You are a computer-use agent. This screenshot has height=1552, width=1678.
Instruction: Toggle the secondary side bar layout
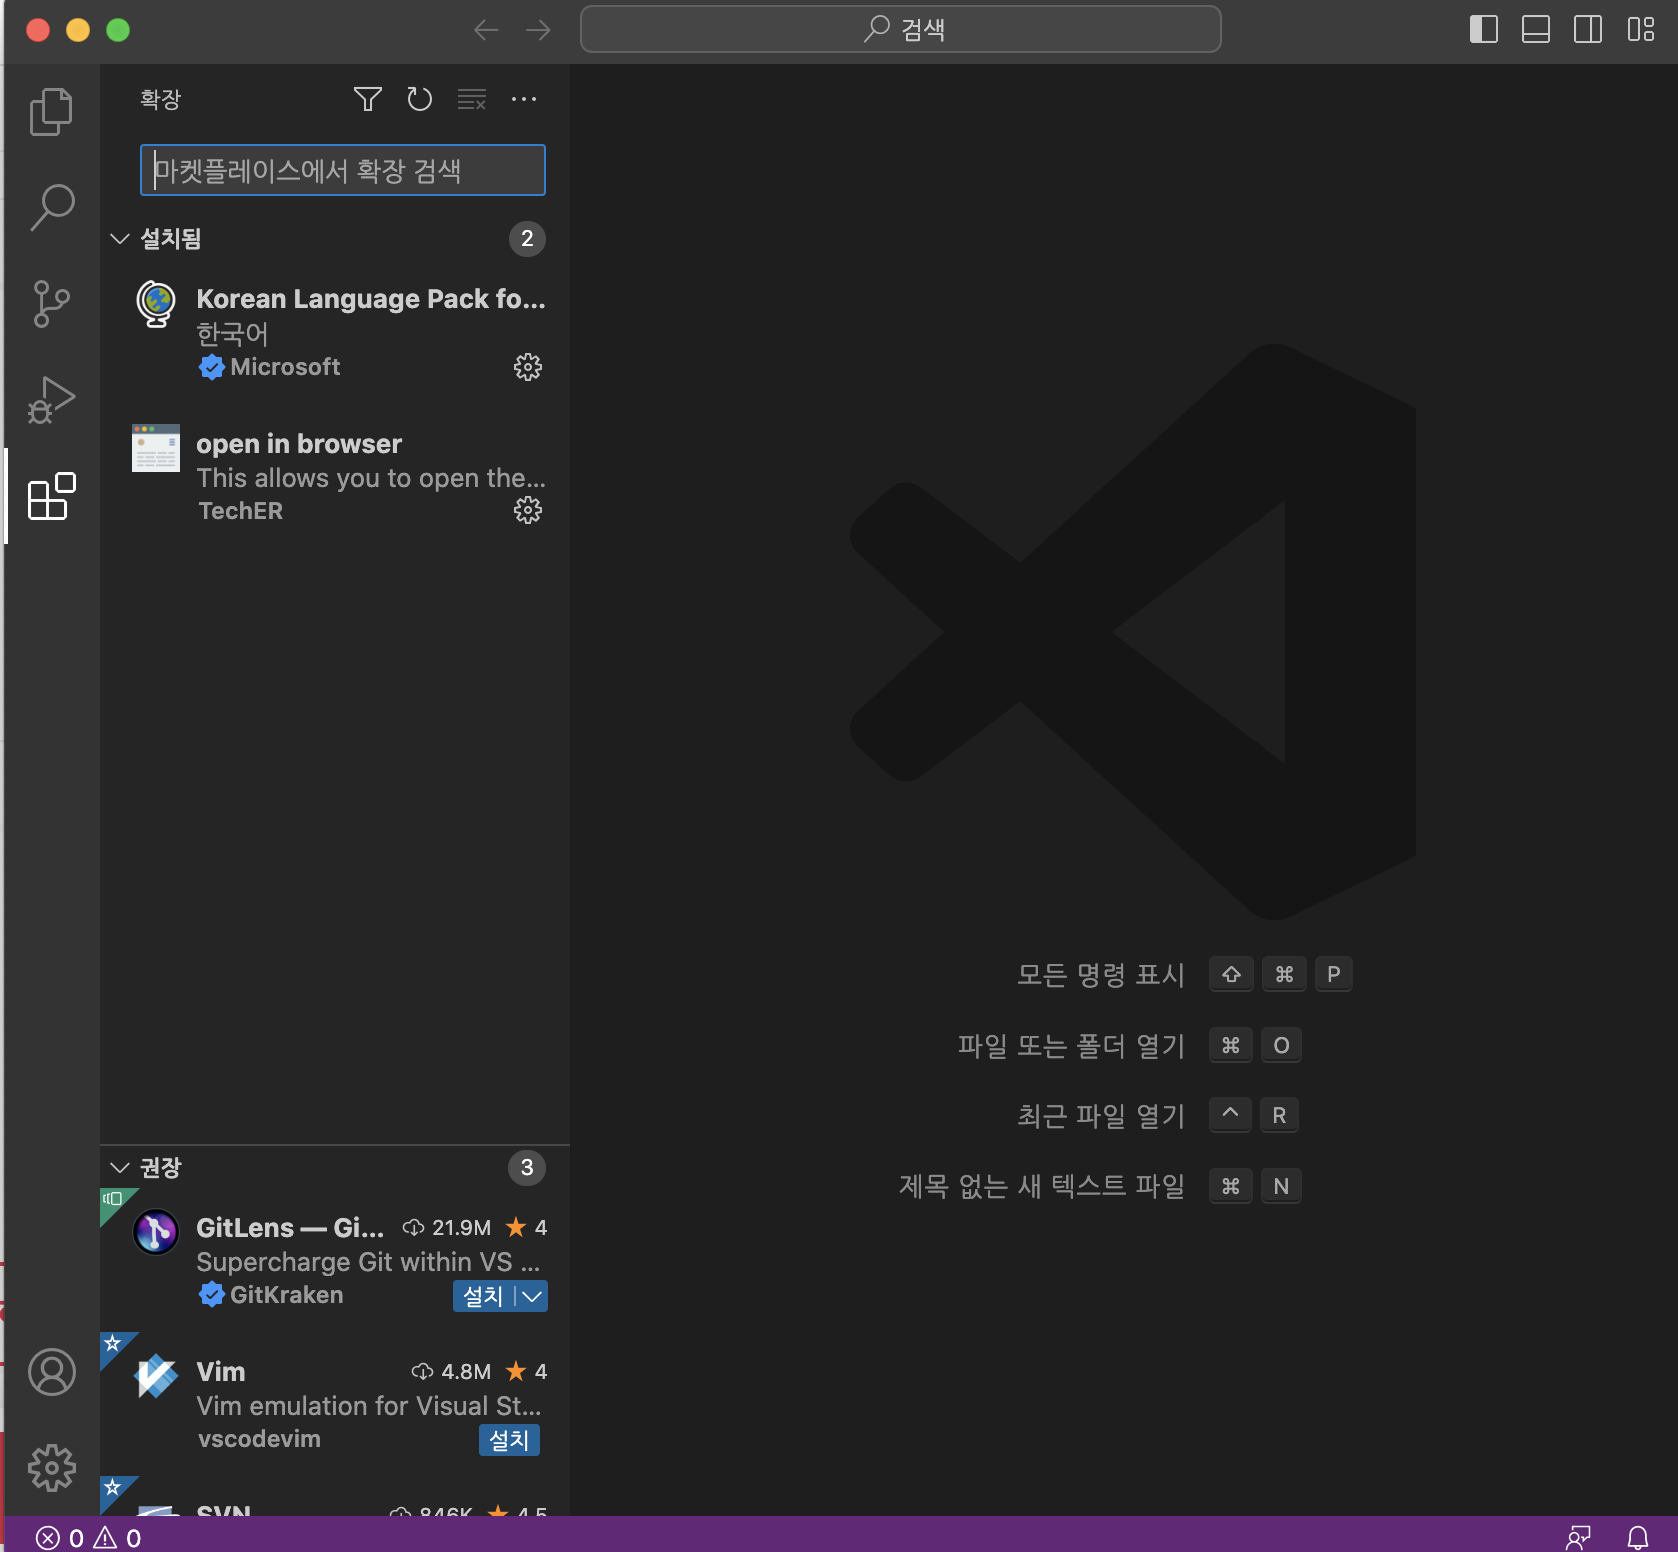[x=1588, y=30]
